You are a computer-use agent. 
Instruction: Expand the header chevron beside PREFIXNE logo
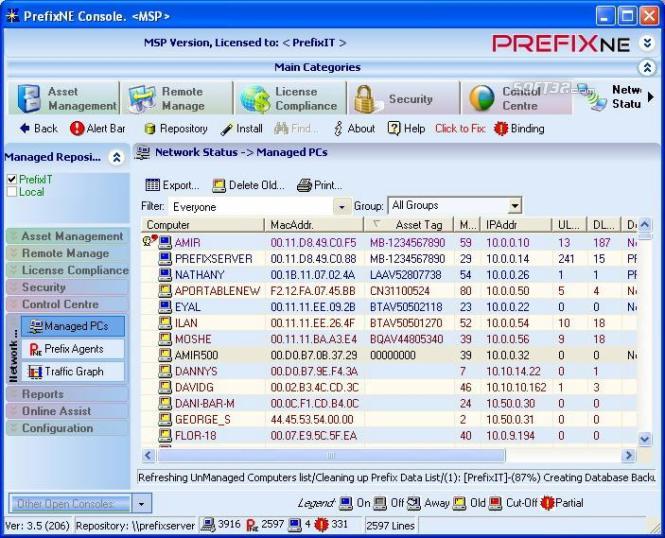[x=647, y=43]
